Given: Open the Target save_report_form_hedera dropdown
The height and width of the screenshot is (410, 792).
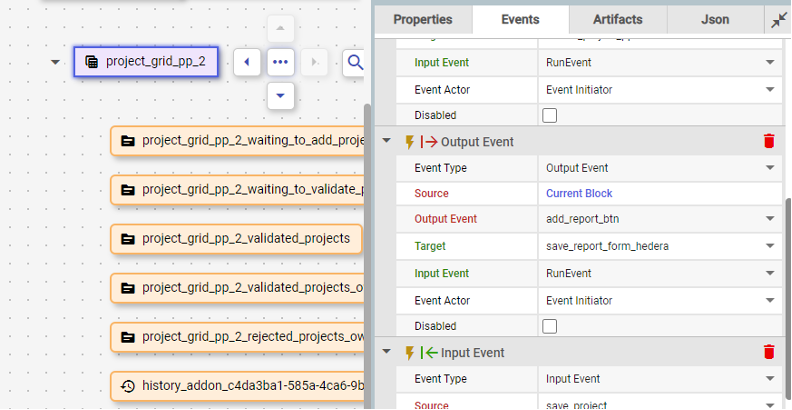Looking at the screenshot, I should (x=769, y=246).
